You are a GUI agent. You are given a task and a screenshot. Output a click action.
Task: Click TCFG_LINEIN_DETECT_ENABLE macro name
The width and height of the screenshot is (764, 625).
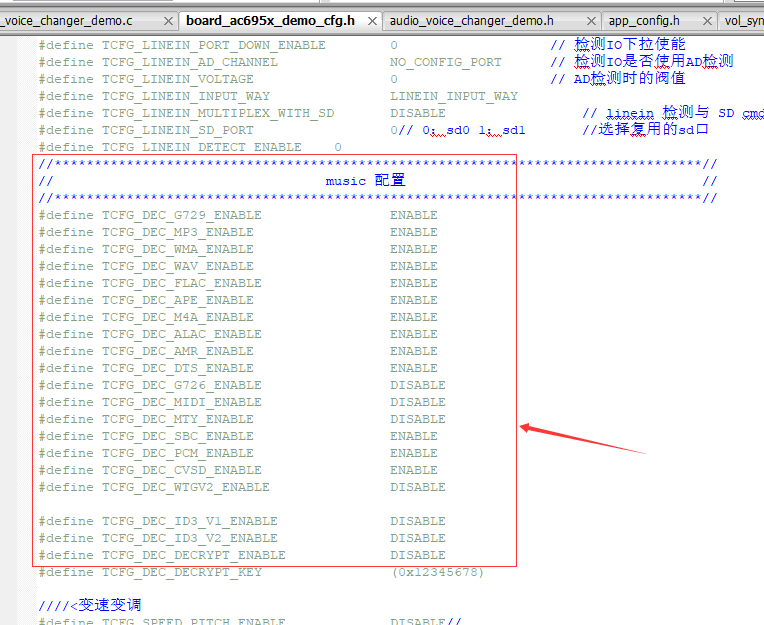(202, 147)
